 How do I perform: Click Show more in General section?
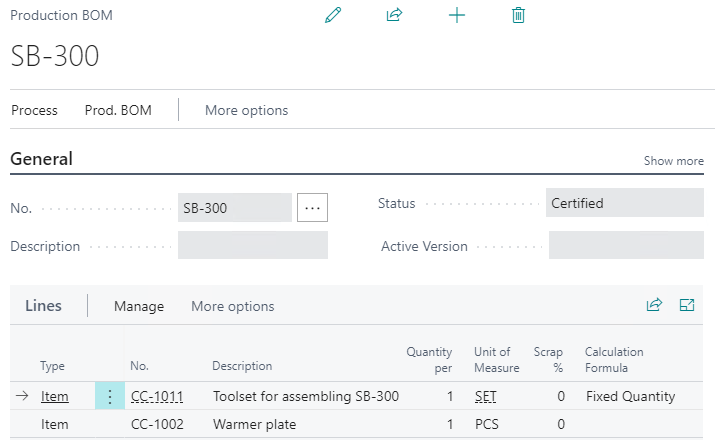tap(674, 161)
